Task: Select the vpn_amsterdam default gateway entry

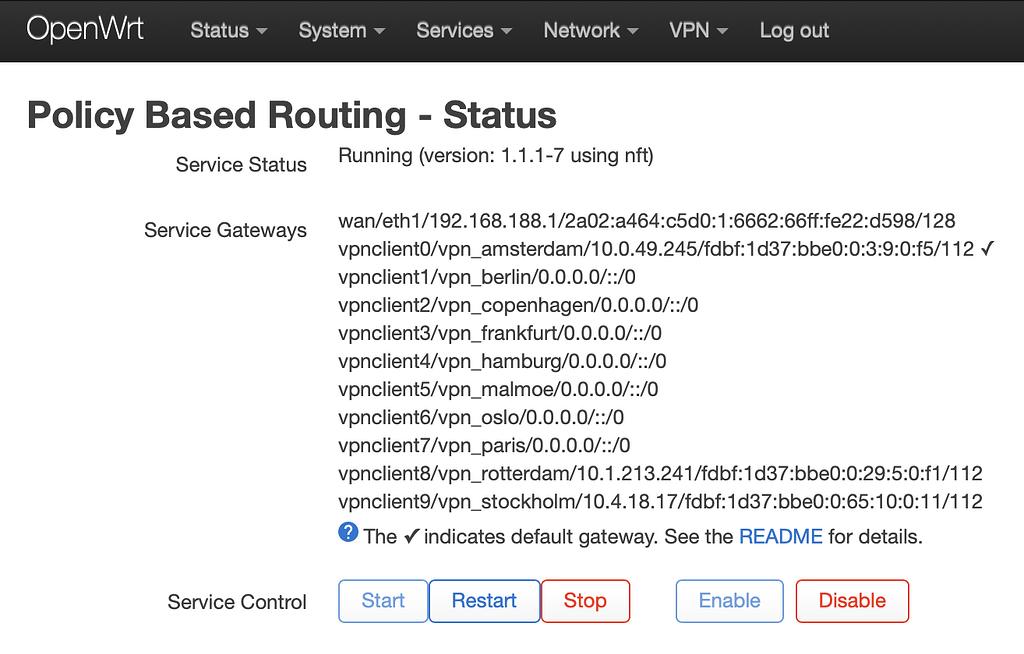Action: pos(660,248)
